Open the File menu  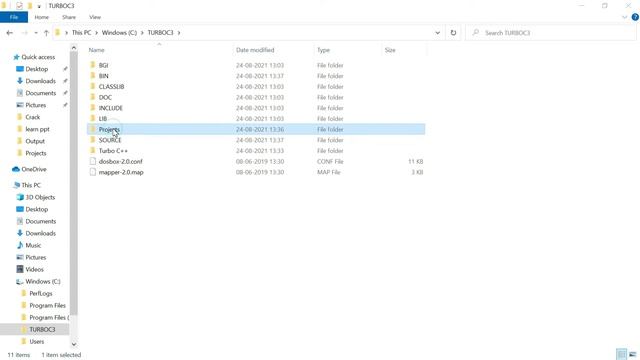pos(14,17)
